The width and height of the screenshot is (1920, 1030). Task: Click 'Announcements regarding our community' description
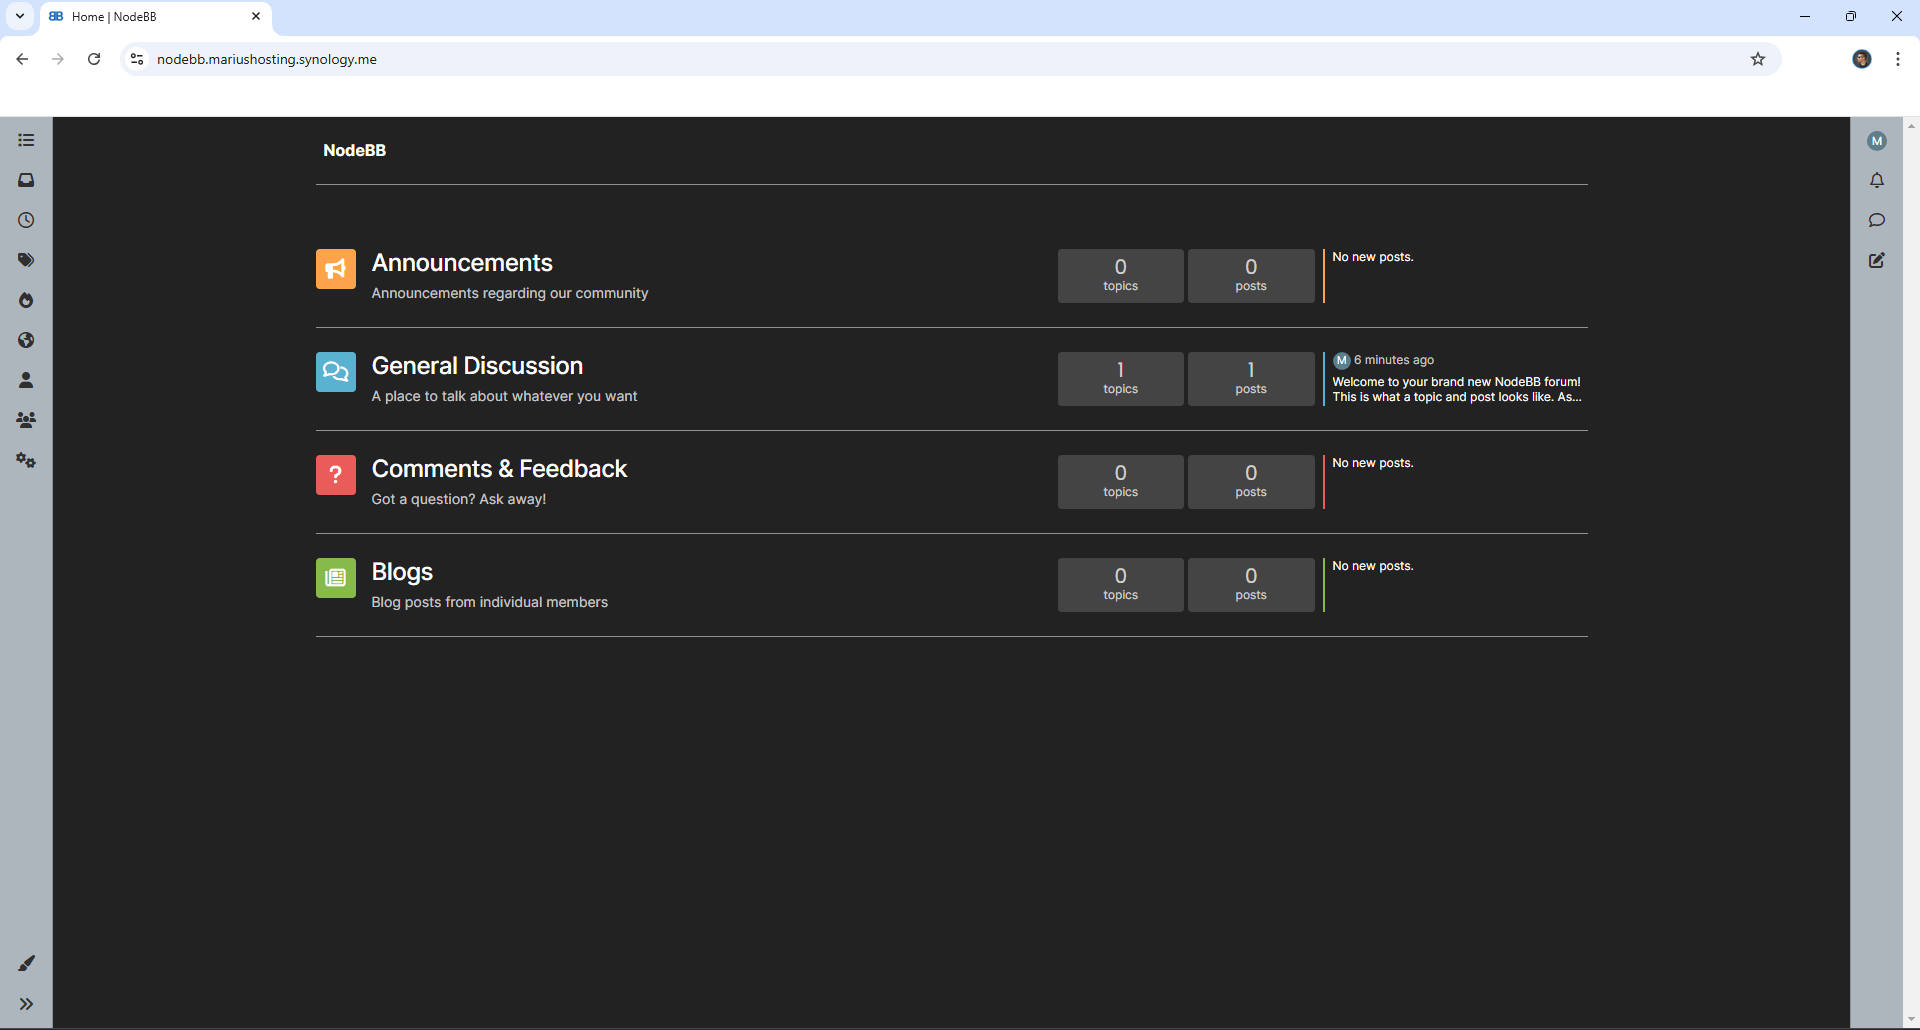[x=510, y=293]
